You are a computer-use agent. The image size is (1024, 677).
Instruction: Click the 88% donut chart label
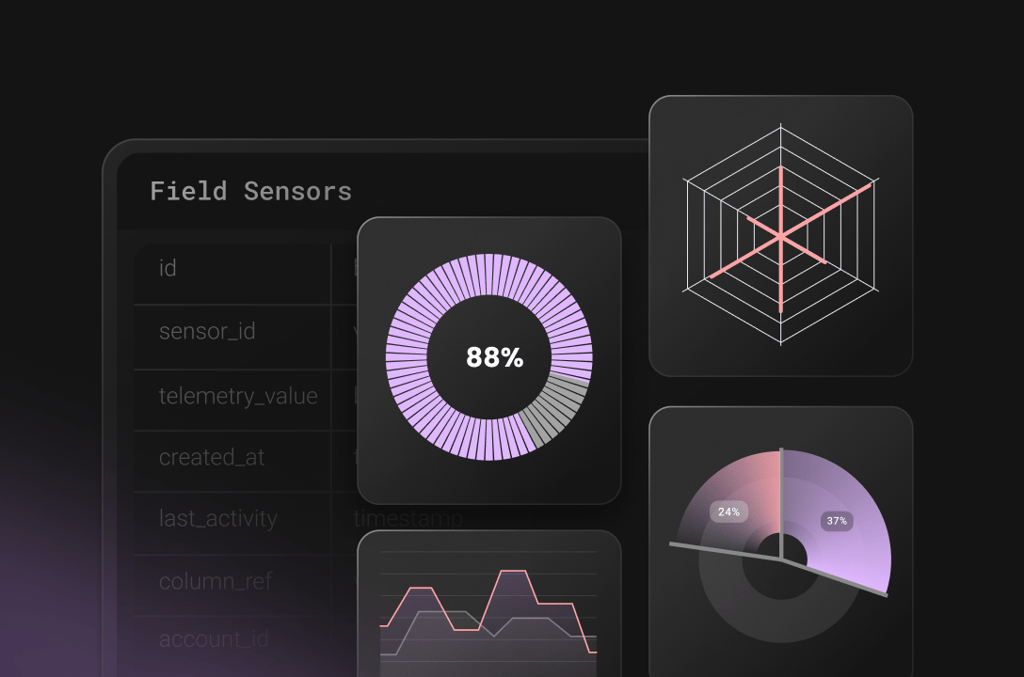point(494,357)
